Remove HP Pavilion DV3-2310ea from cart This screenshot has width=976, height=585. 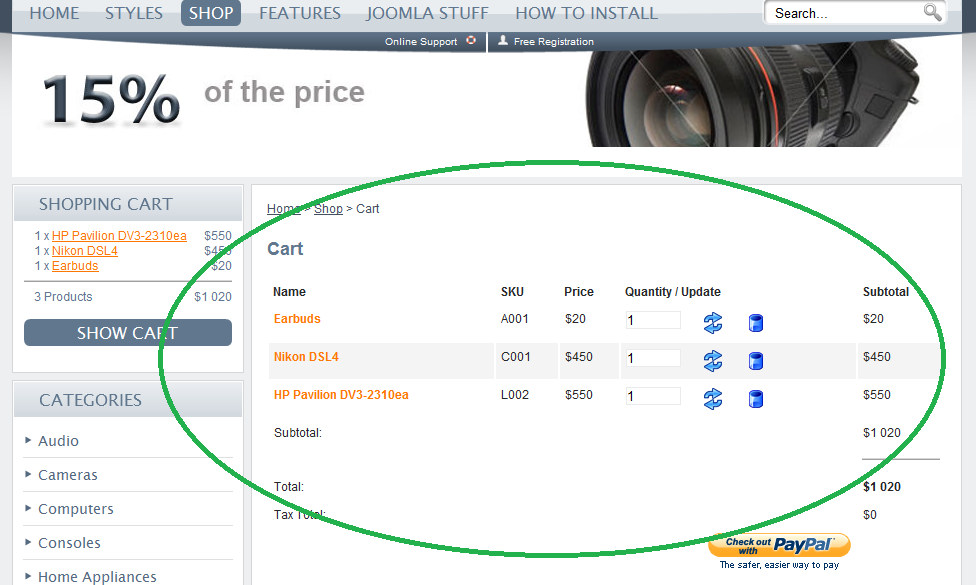click(x=756, y=399)
